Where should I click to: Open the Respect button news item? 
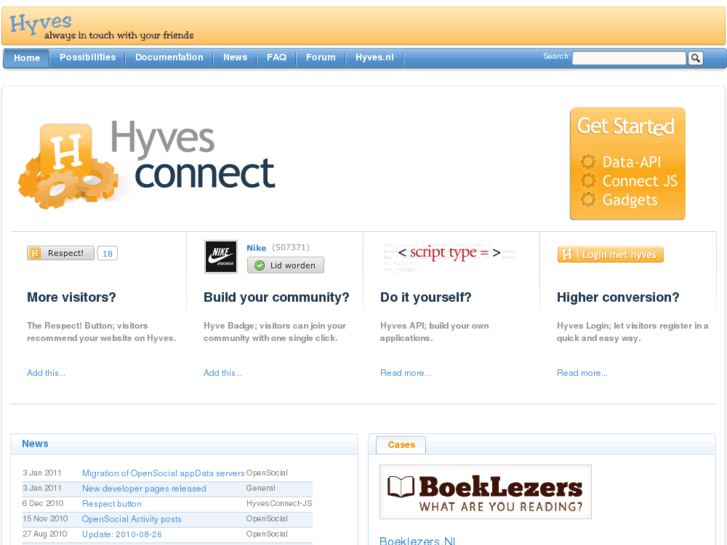pos(112,504)
